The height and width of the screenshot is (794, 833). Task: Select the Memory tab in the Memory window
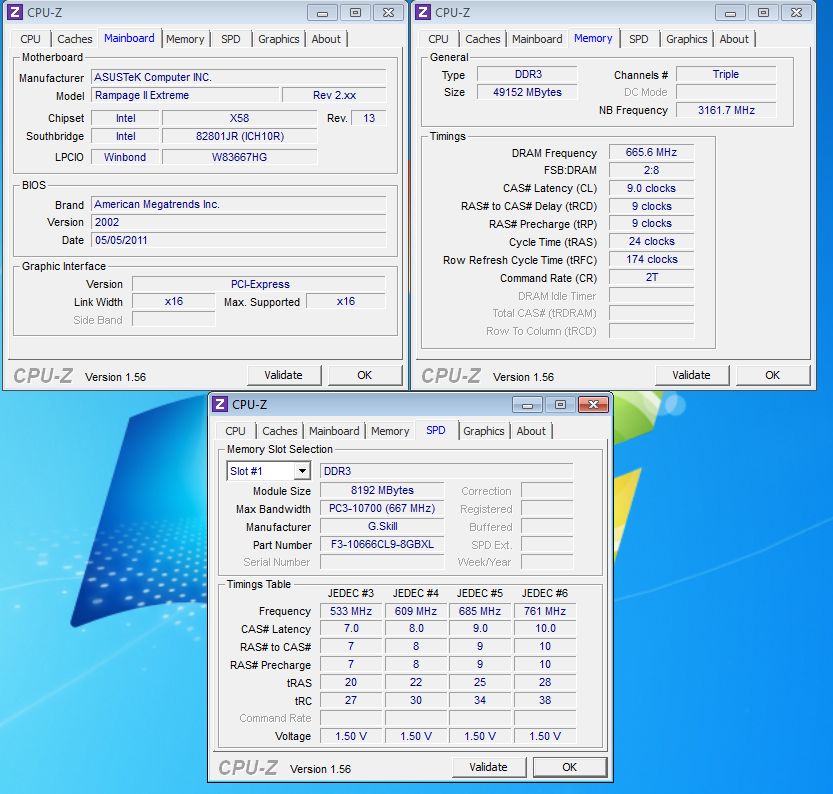click(x=593, y=38)
